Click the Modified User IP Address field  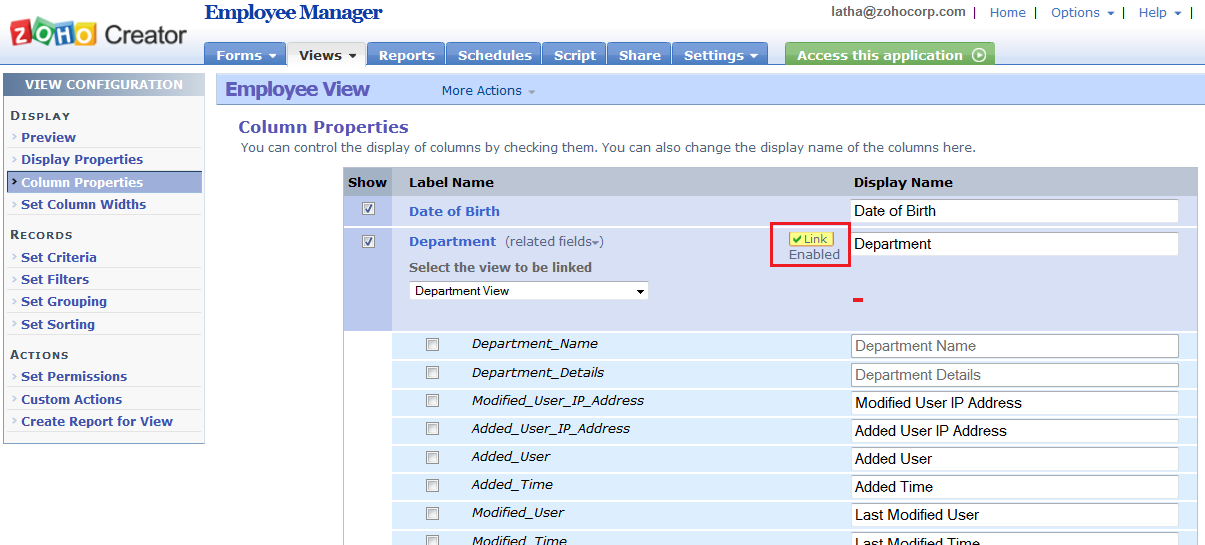tap(1015, 403)
